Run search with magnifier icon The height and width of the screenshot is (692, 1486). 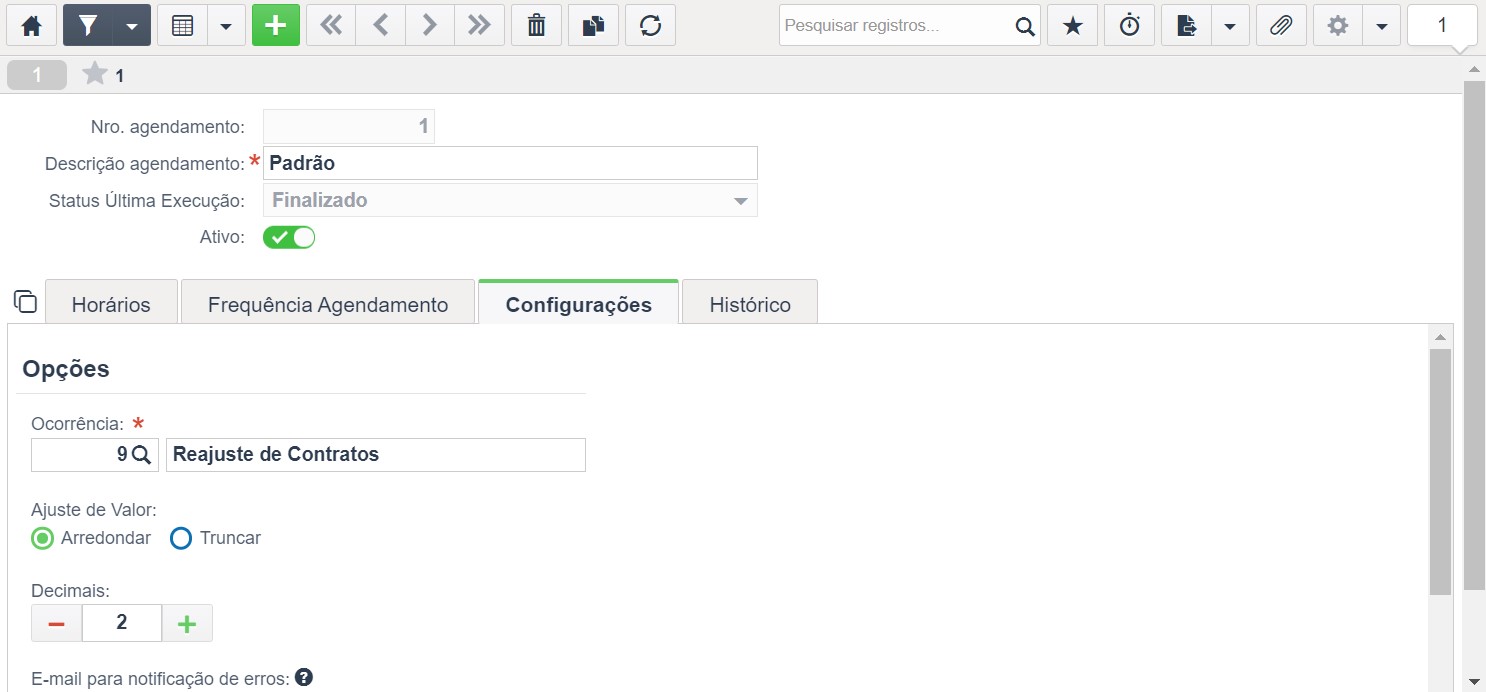[x=1025, y=26]
